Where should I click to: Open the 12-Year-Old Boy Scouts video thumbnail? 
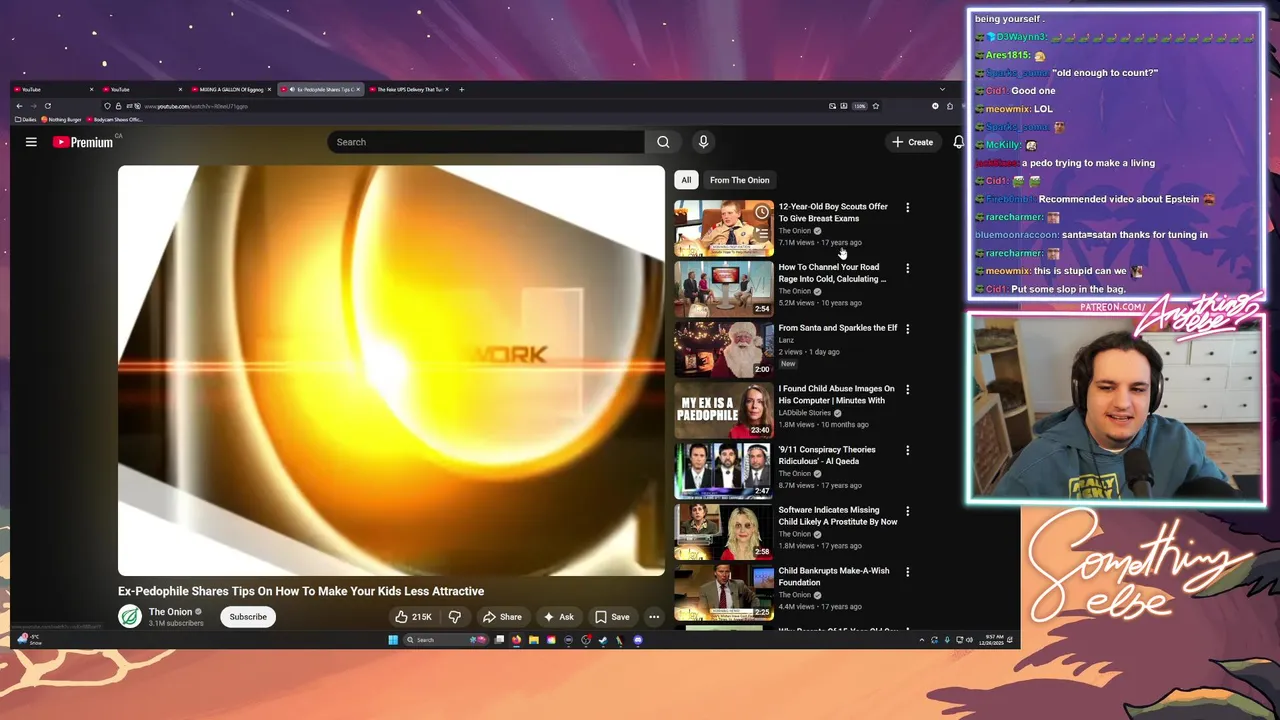(x=724, y=228)
